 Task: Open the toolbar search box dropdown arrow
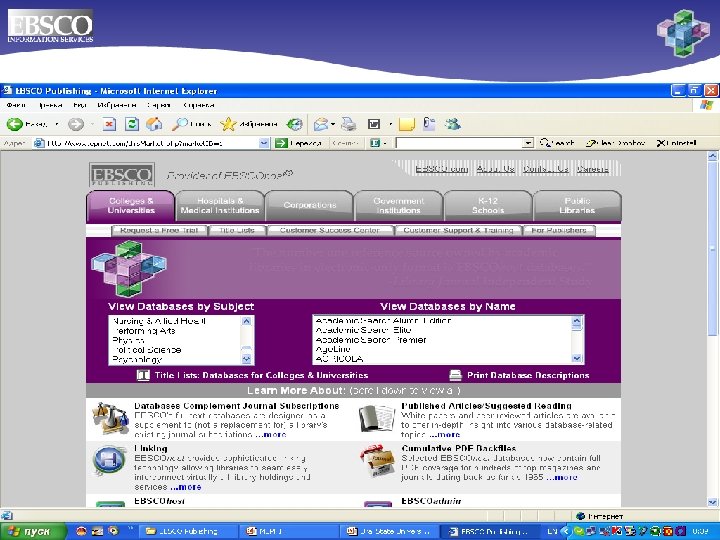pyautogui.click(x=528, y=143)
